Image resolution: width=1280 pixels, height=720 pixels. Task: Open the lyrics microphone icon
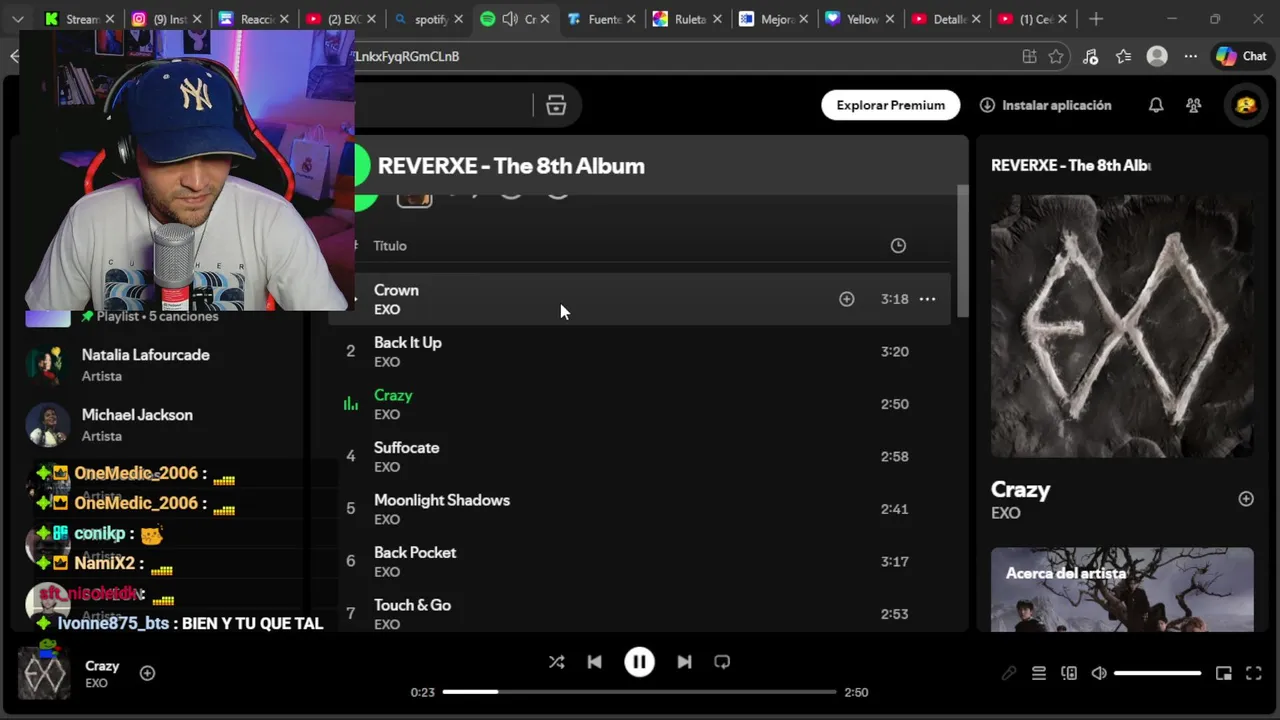[1009, 673]
